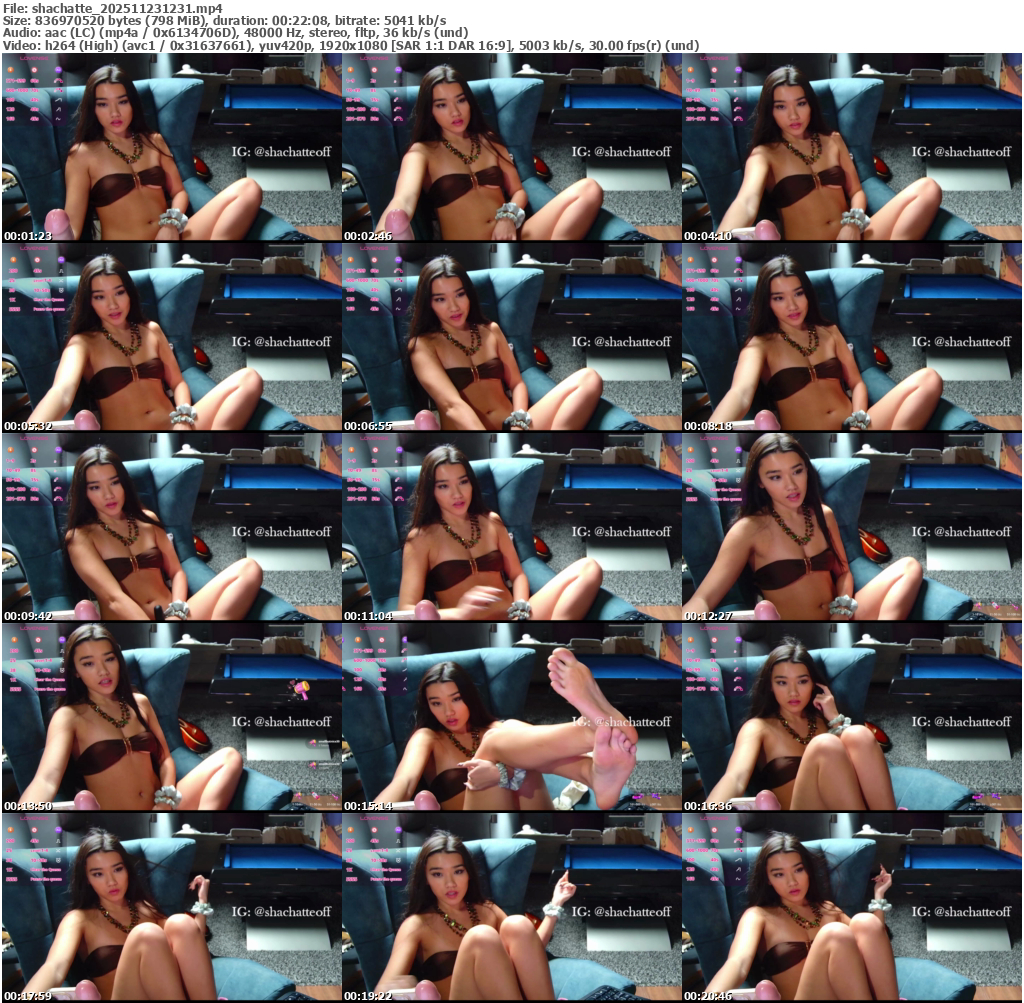
Task: Select the frame at 00:16:36
Action: pyautogui.click(x=852, y=717)
